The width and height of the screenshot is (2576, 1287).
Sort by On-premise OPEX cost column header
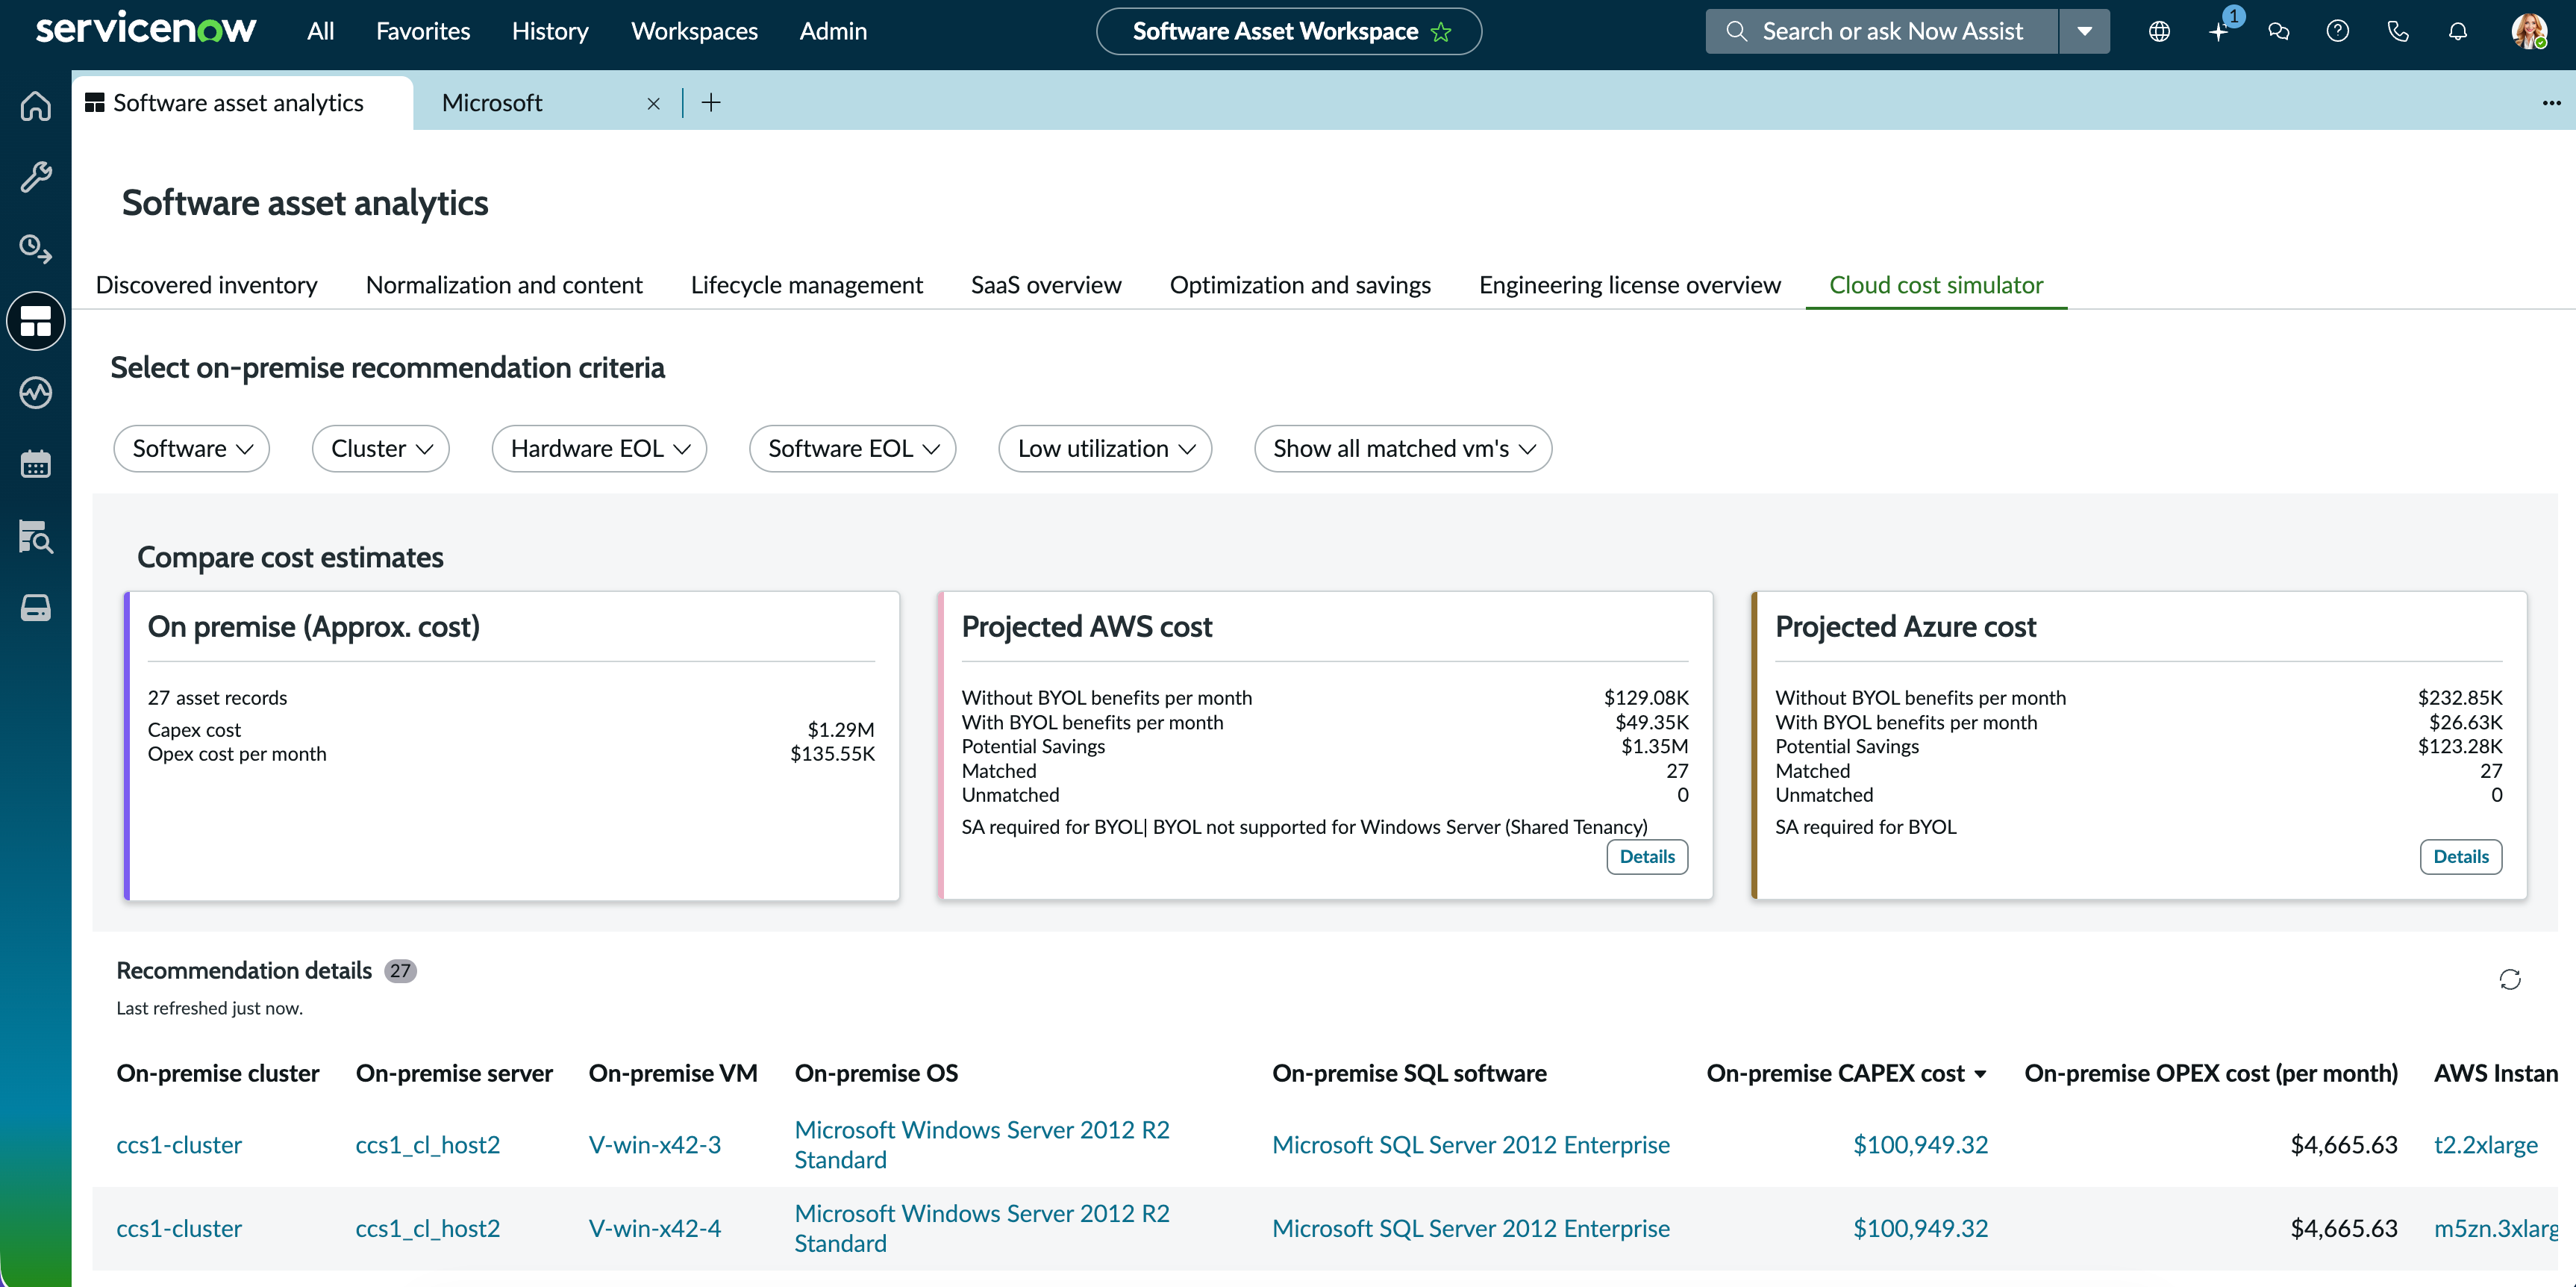click(x=2211, y=1074)
